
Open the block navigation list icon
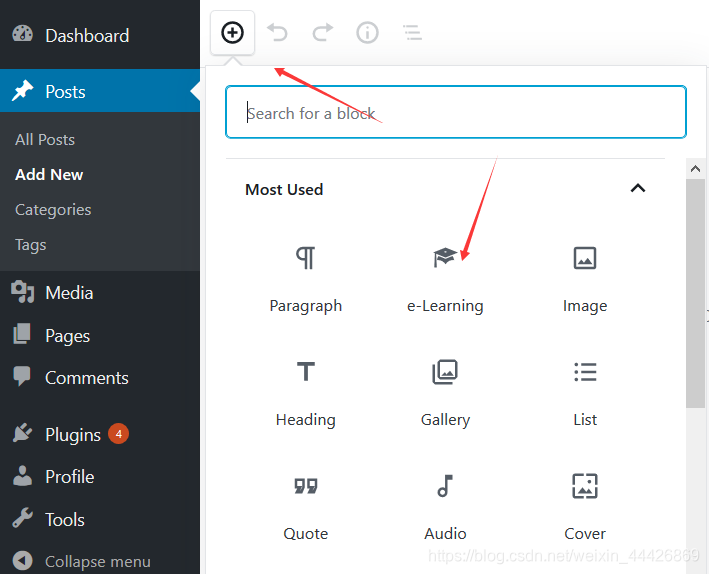tap(412, 33)
